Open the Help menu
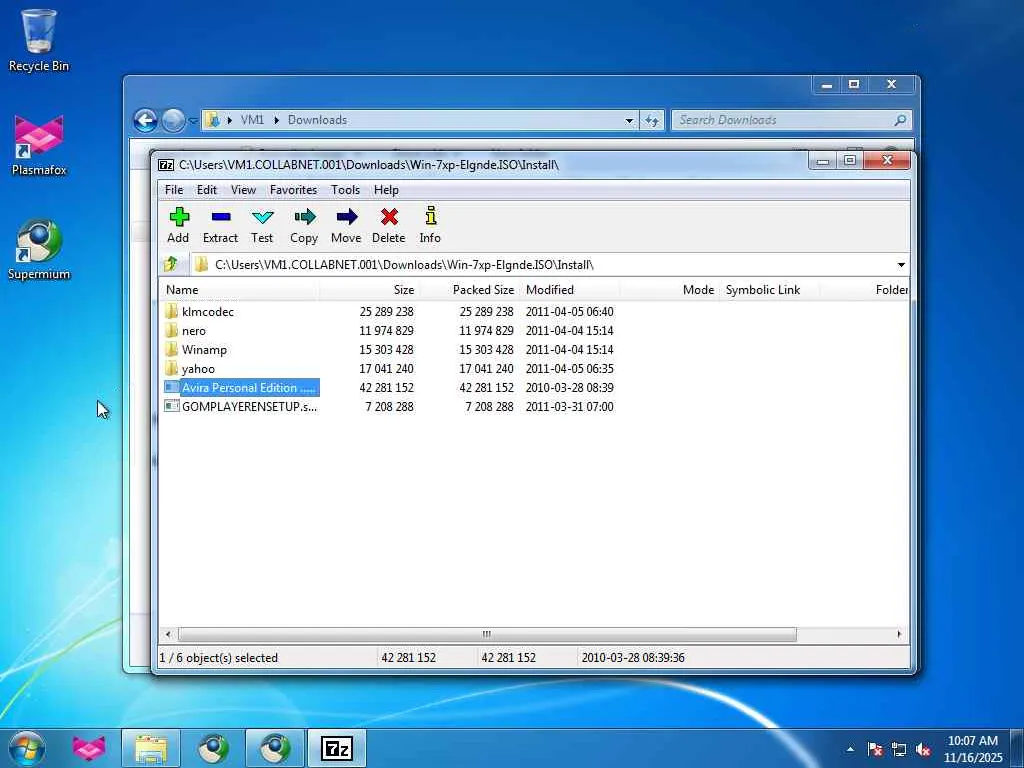1024x768 pixels. click(386, 189)
